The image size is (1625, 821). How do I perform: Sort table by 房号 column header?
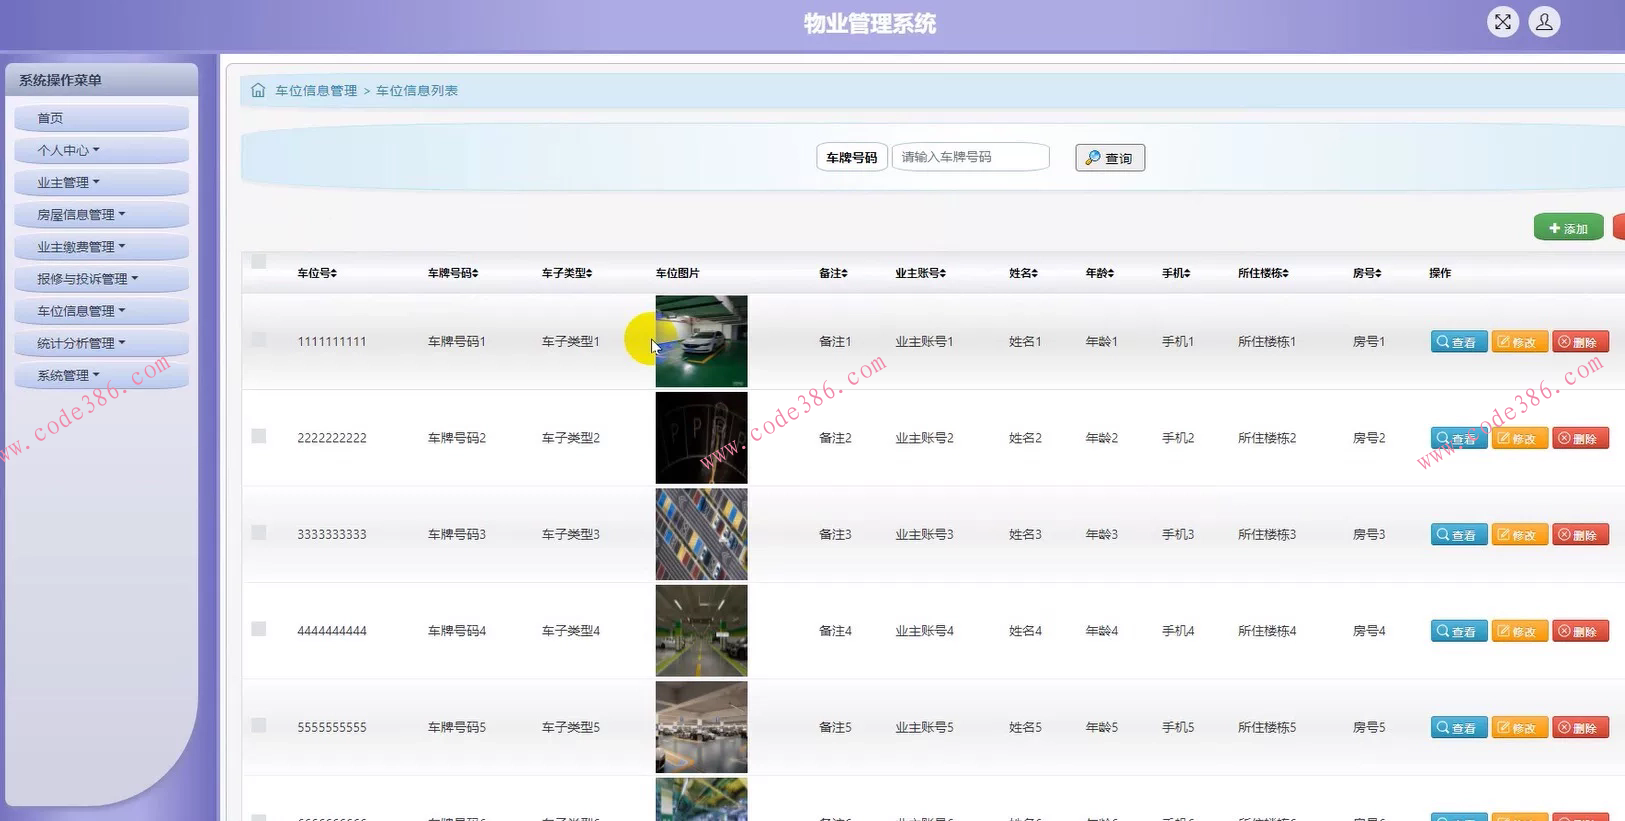1367,273
